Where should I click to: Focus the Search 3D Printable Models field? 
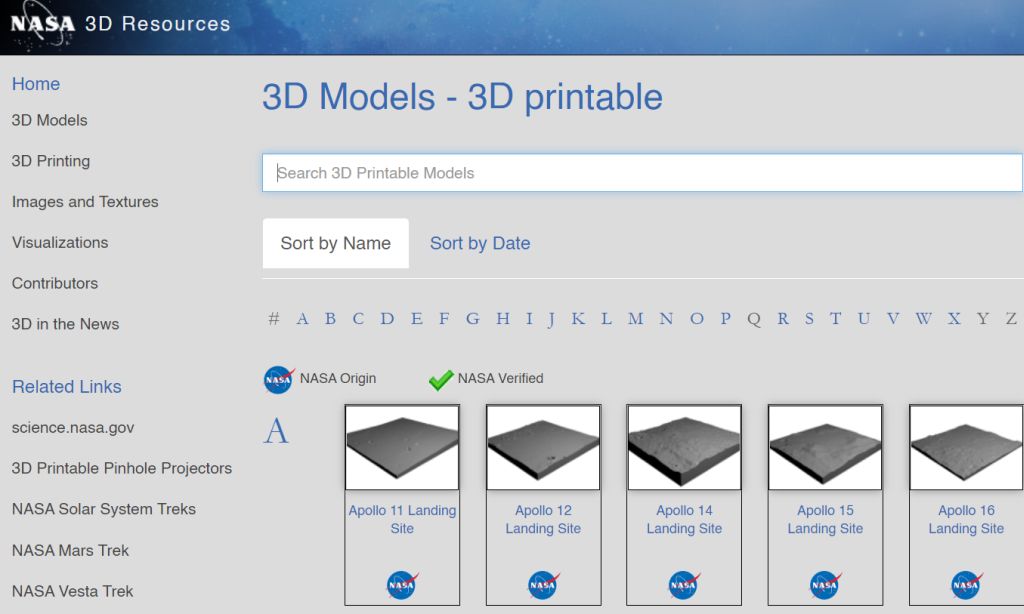point(642,173)
